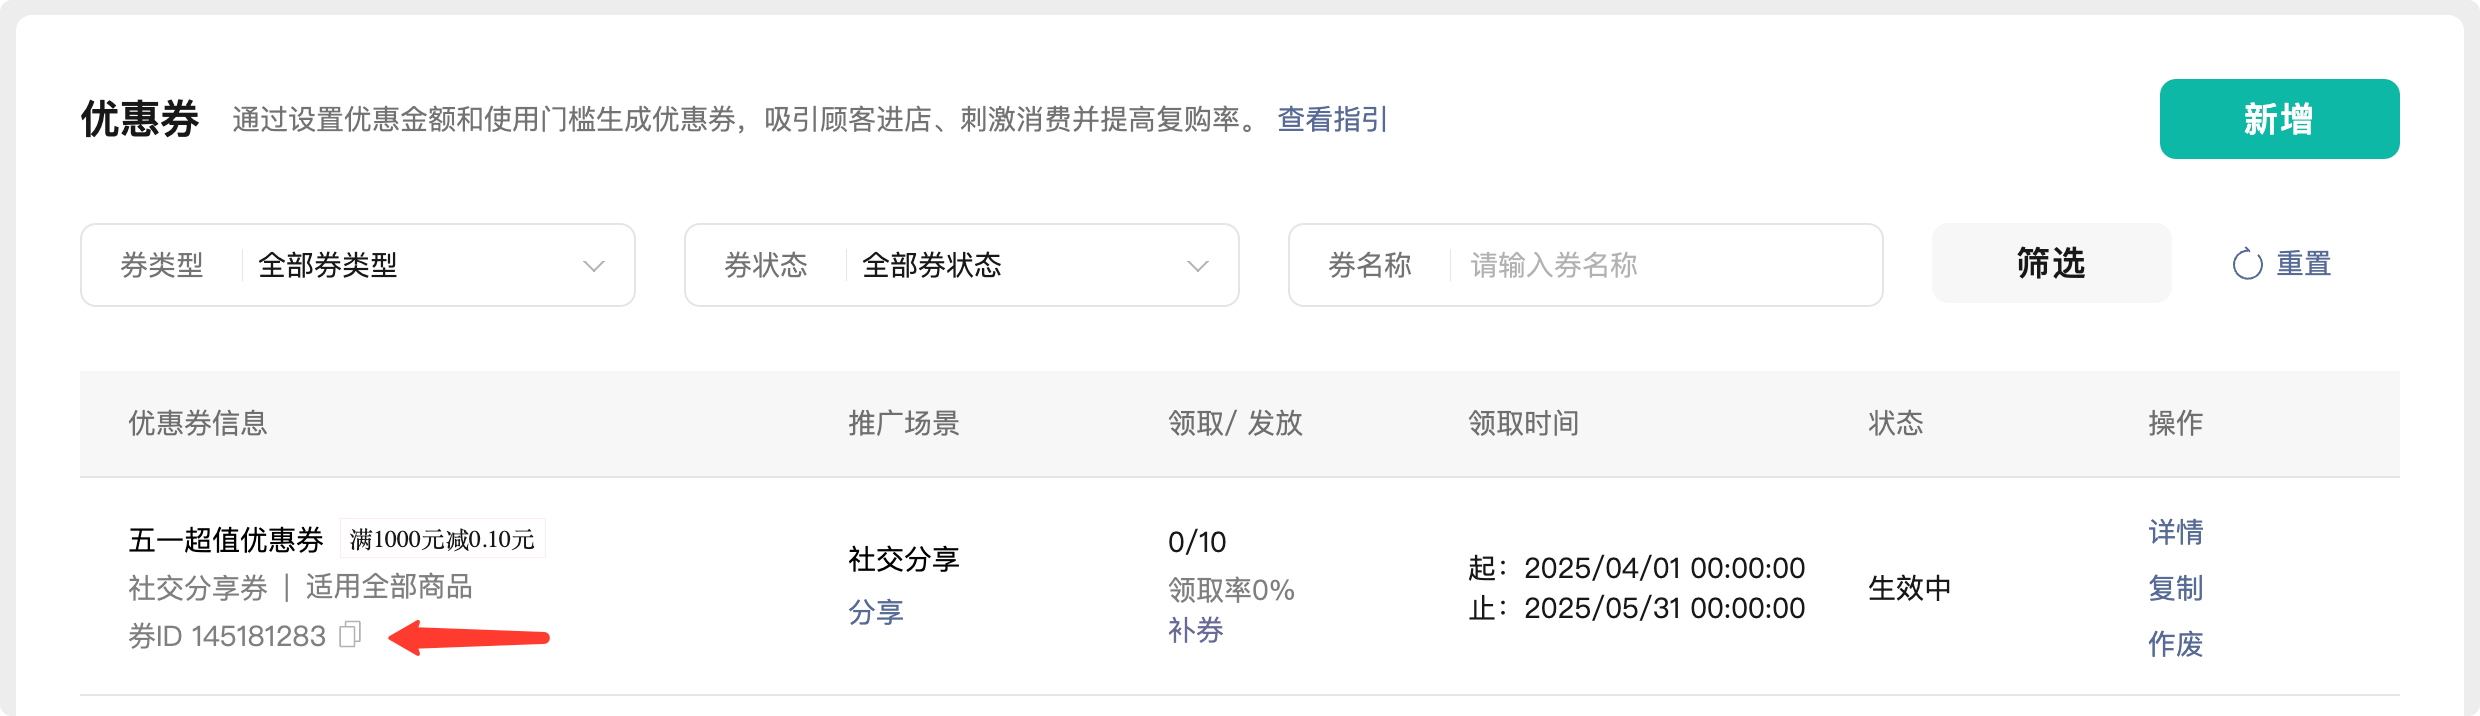Click 分享 link under 社交分享
The height and width of the screenshot is (716, 2480).
876,612
